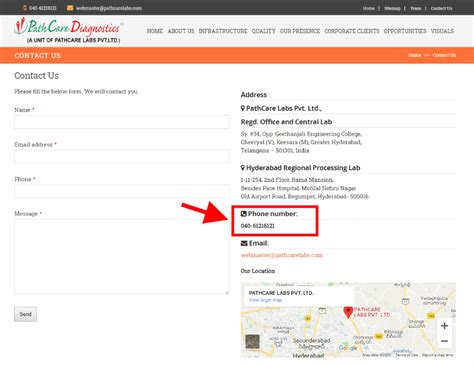Click the phone number 040-61216121 under Phone number

(258, 226)
